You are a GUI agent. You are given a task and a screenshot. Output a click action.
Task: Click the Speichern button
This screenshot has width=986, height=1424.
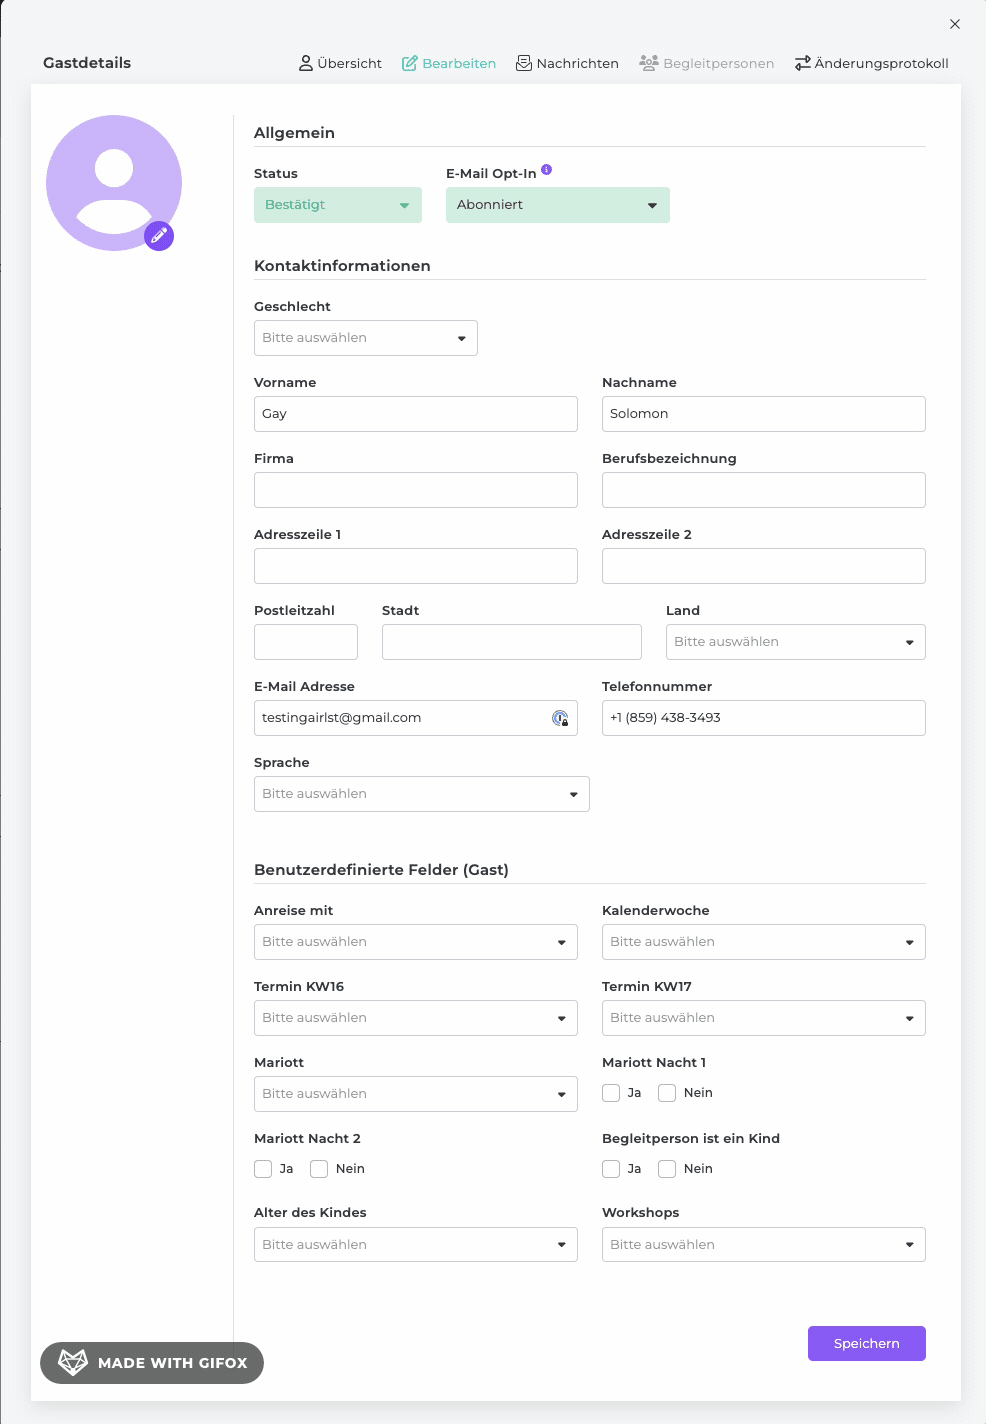(867, 1344)
